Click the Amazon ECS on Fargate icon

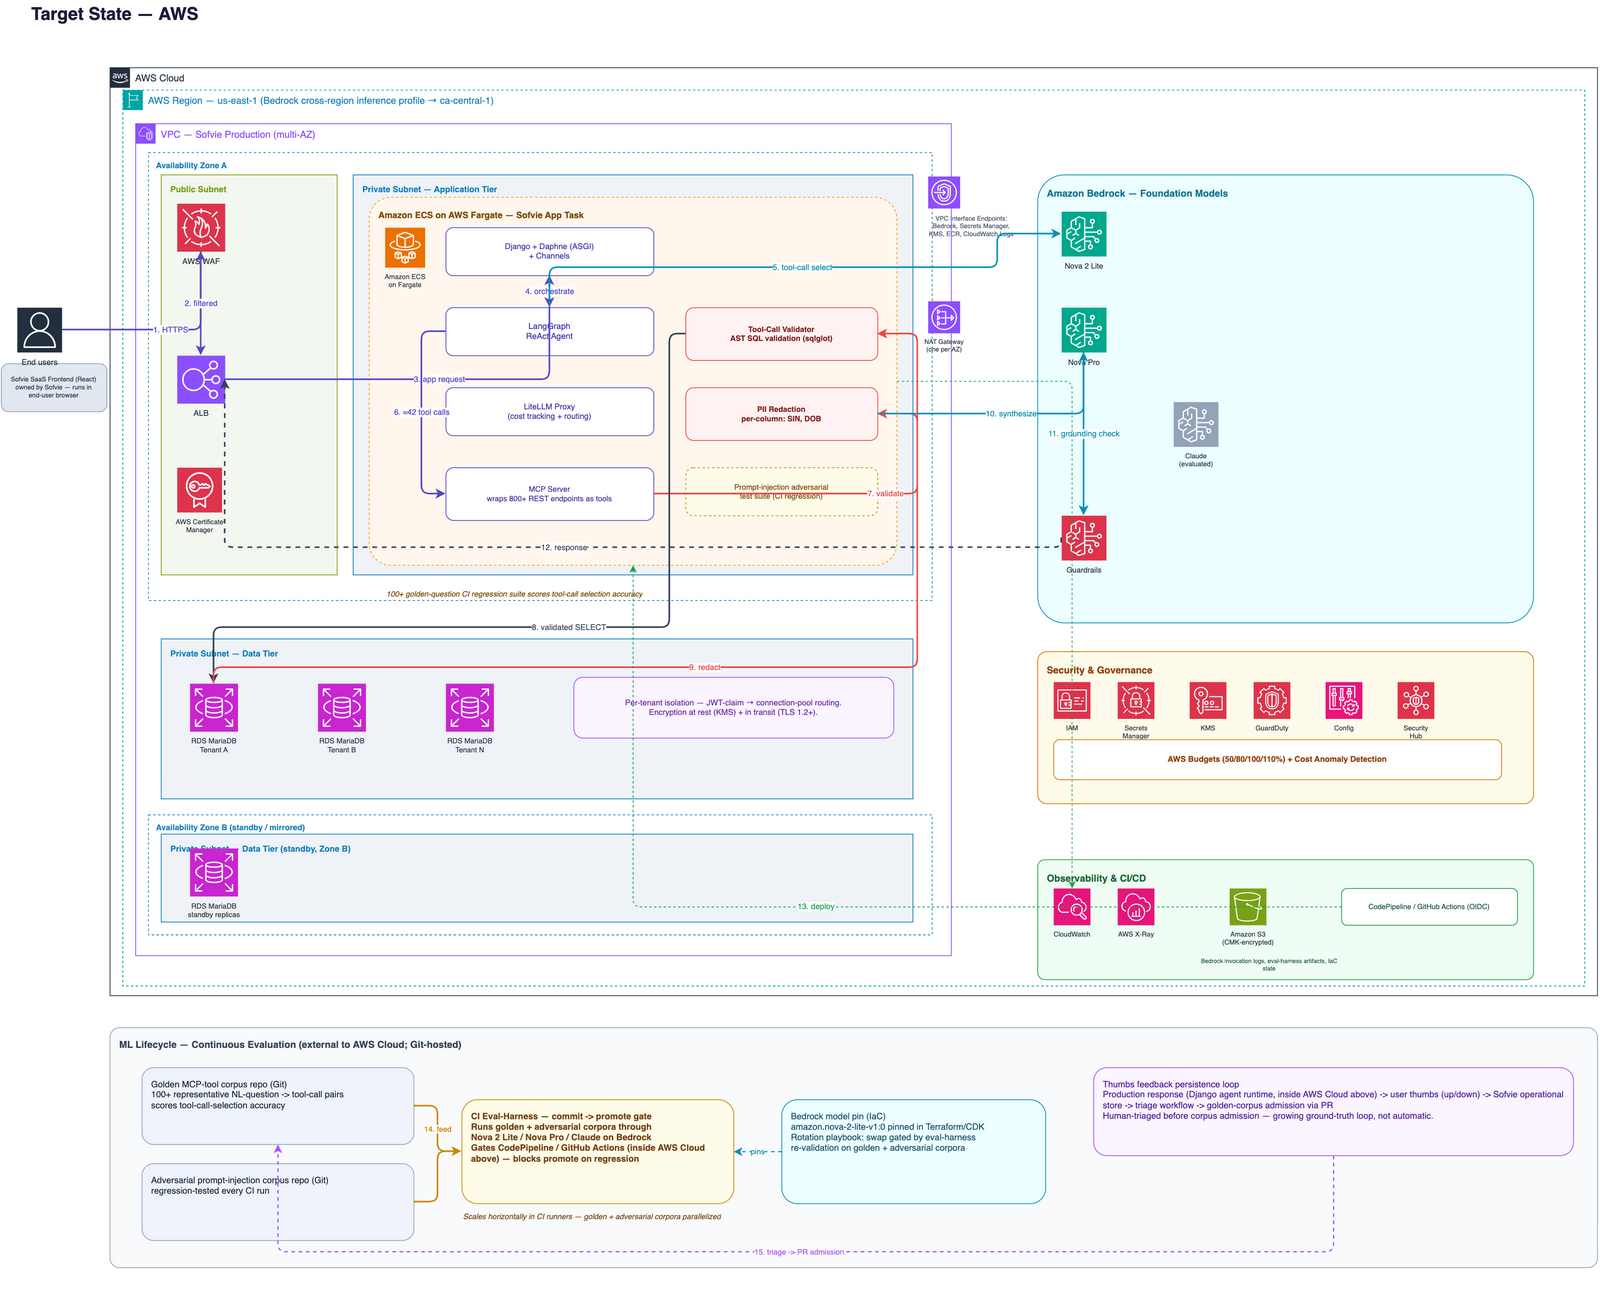point(405,248)
